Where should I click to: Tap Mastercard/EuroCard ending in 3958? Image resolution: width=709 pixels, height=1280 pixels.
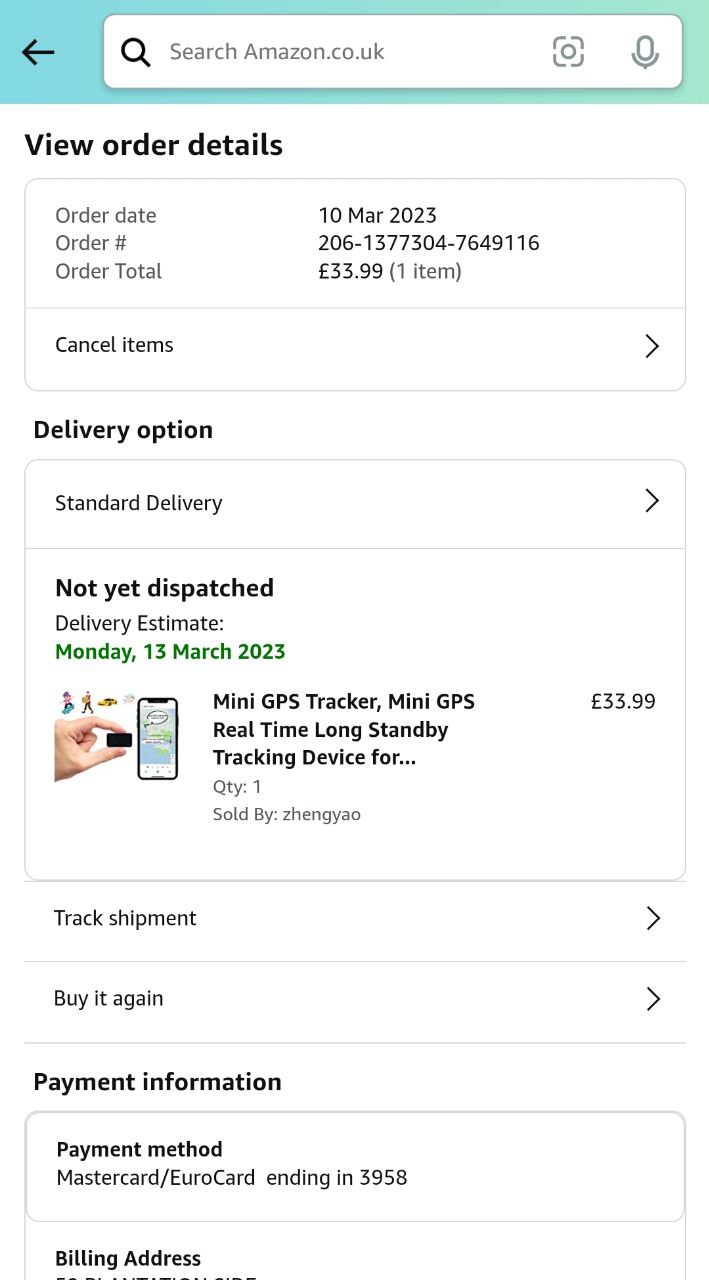coord(232,1178)
